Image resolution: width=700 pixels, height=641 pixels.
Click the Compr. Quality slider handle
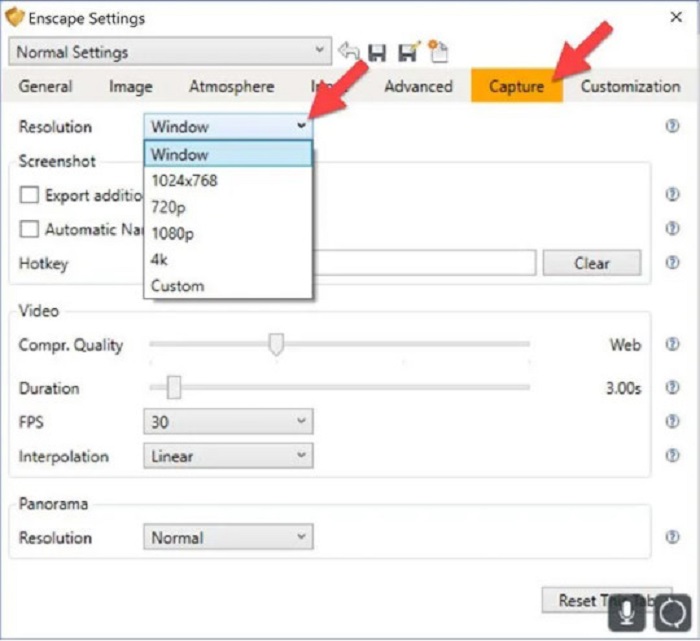276,345
